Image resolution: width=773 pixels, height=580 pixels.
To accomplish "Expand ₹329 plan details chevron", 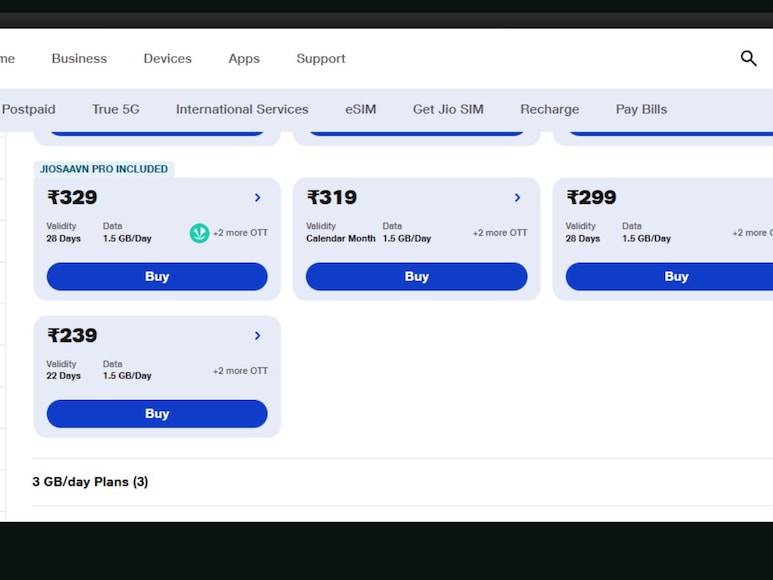I will click(257, 198).
